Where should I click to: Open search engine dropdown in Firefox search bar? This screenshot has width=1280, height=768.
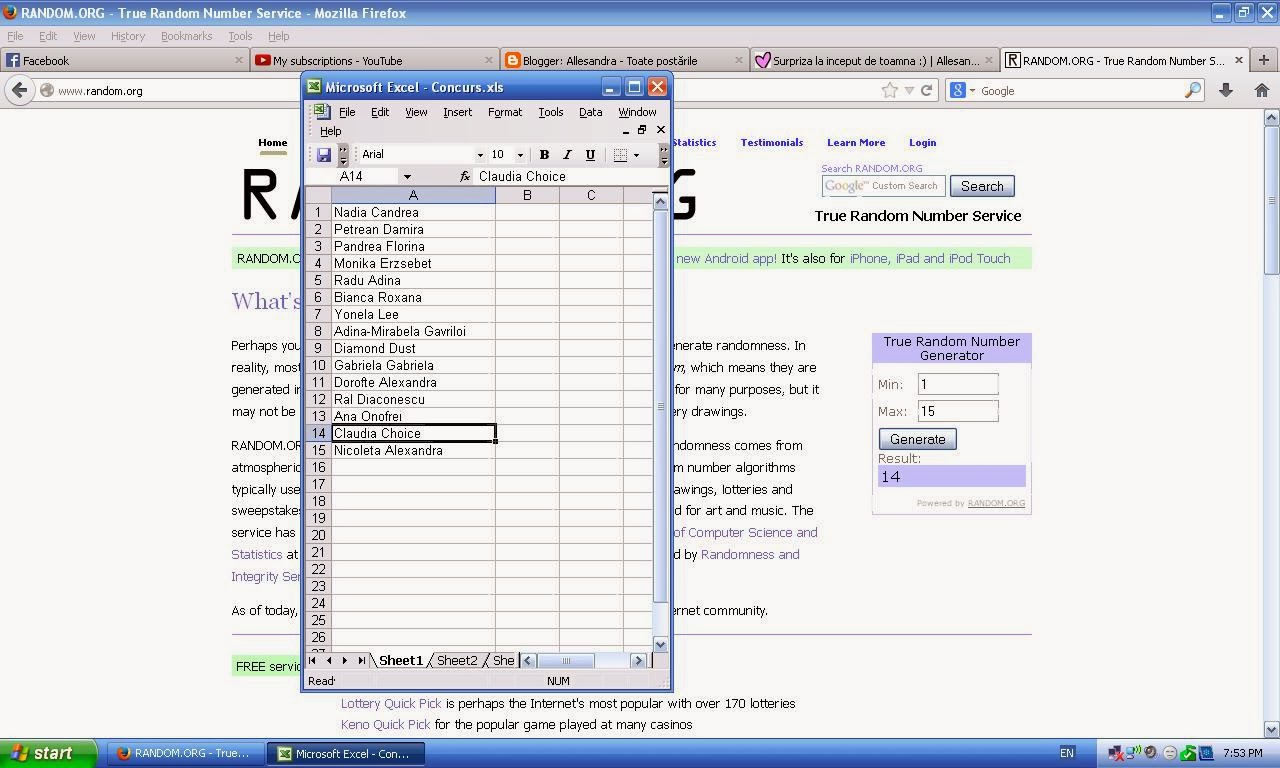[x=973, y=91]
